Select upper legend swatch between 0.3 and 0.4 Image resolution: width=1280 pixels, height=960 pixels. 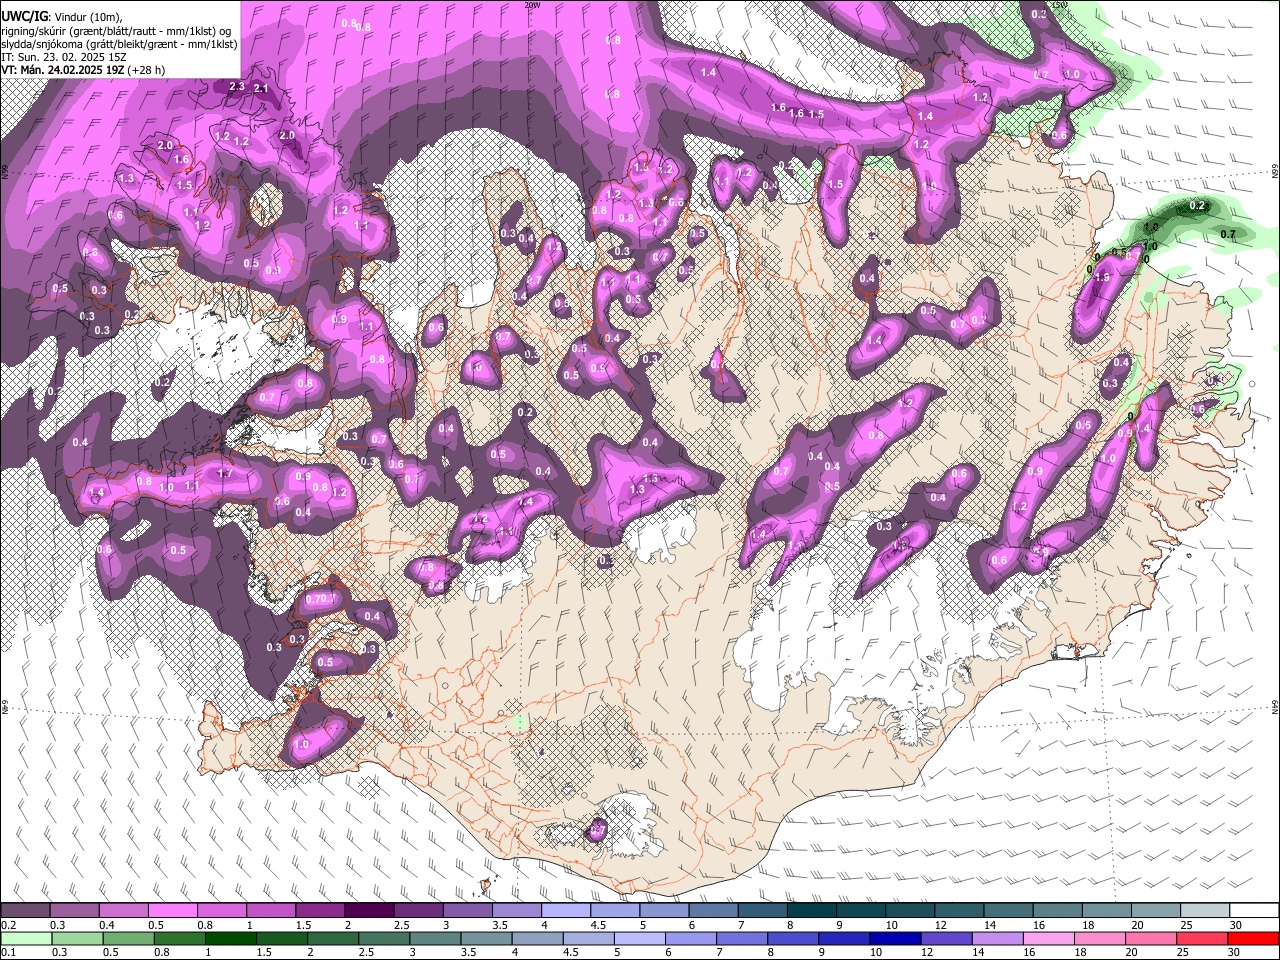coord(74,910)
